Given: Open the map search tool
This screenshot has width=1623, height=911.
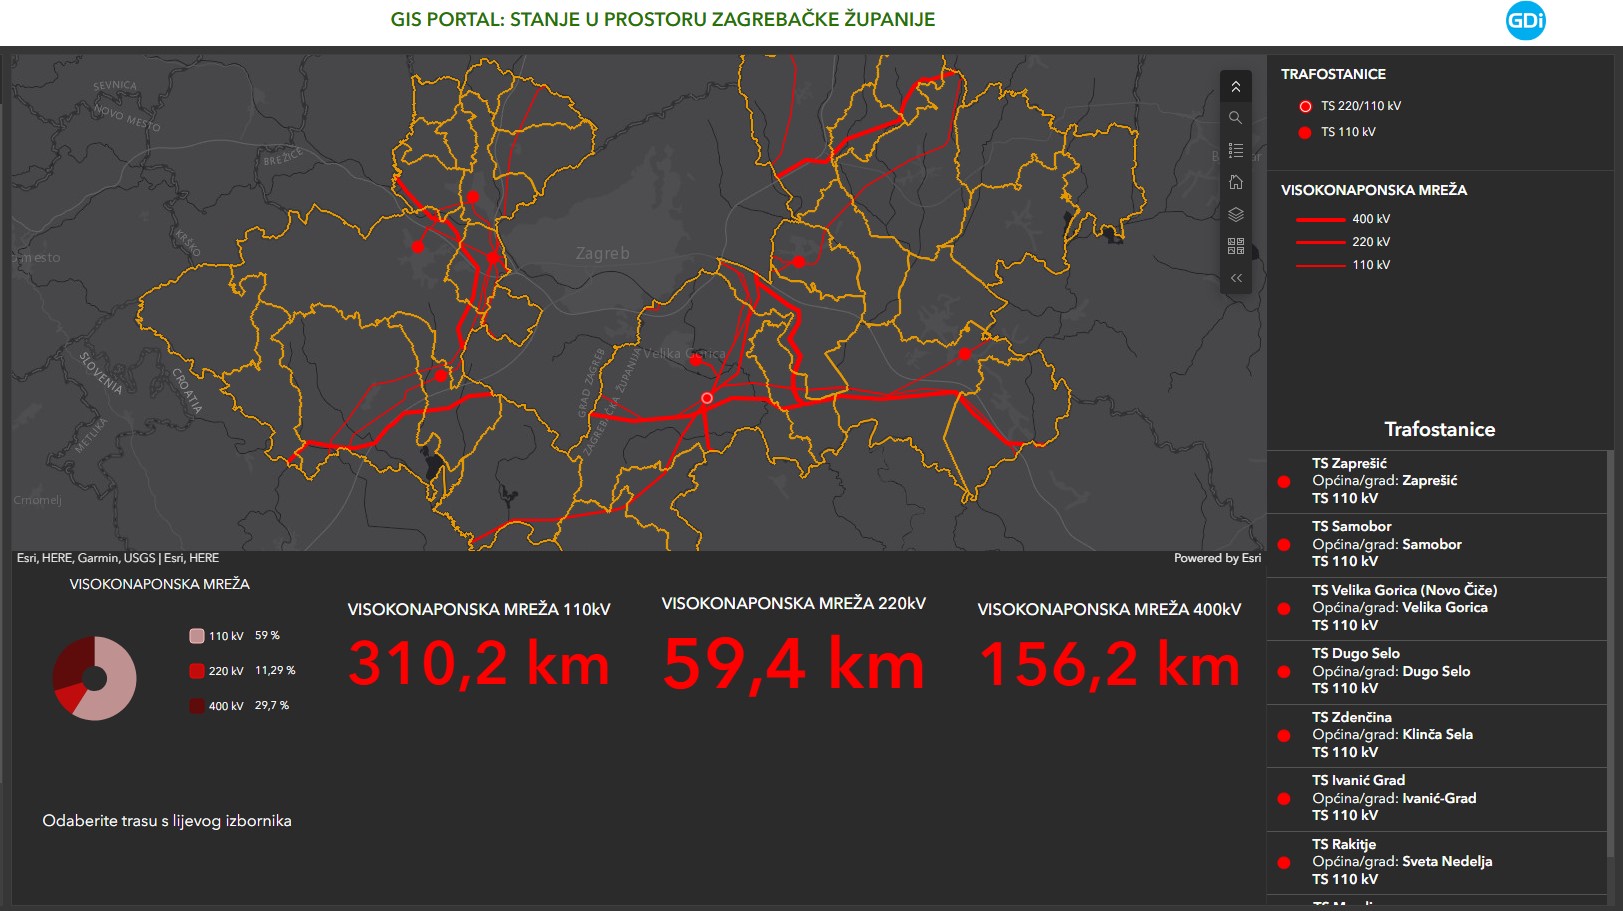Looking at the screenshot, I should tap(1236, 118).
